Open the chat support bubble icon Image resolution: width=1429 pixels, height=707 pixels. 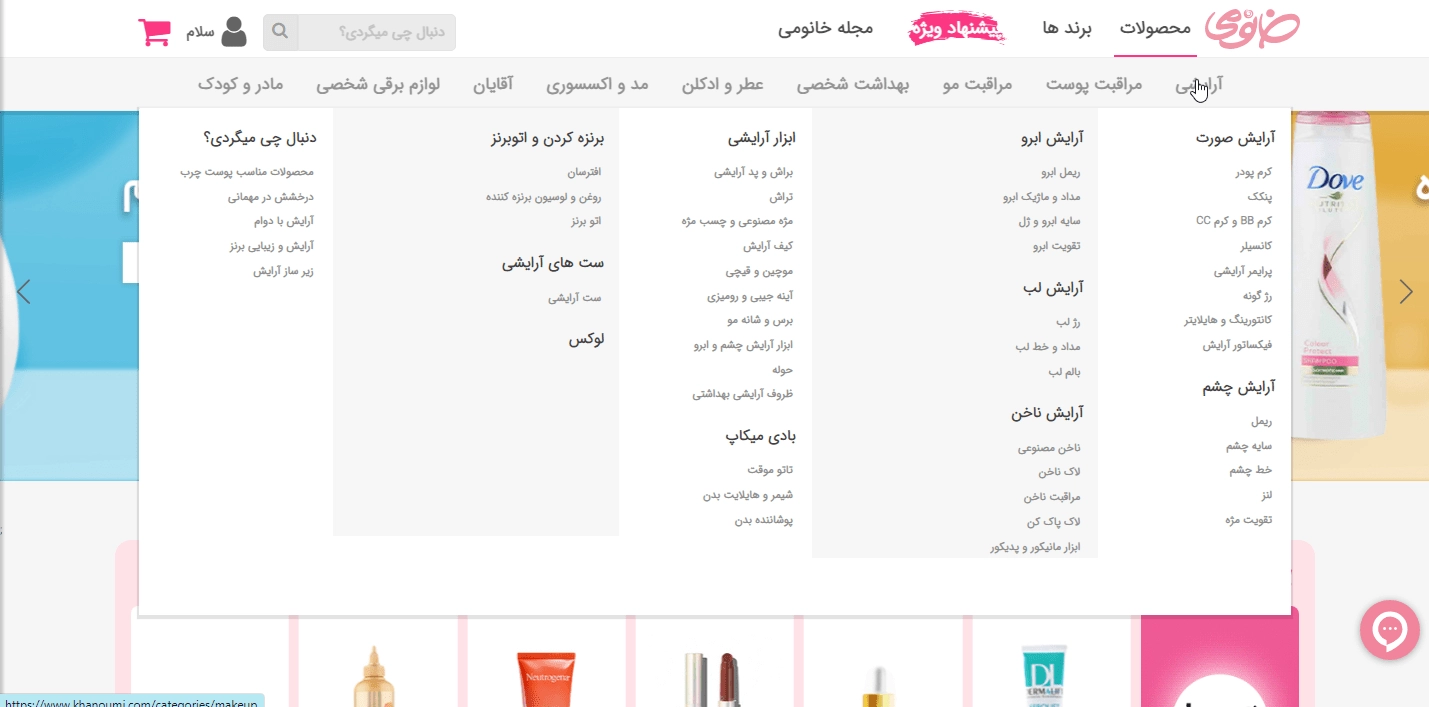coord(1389,630)
